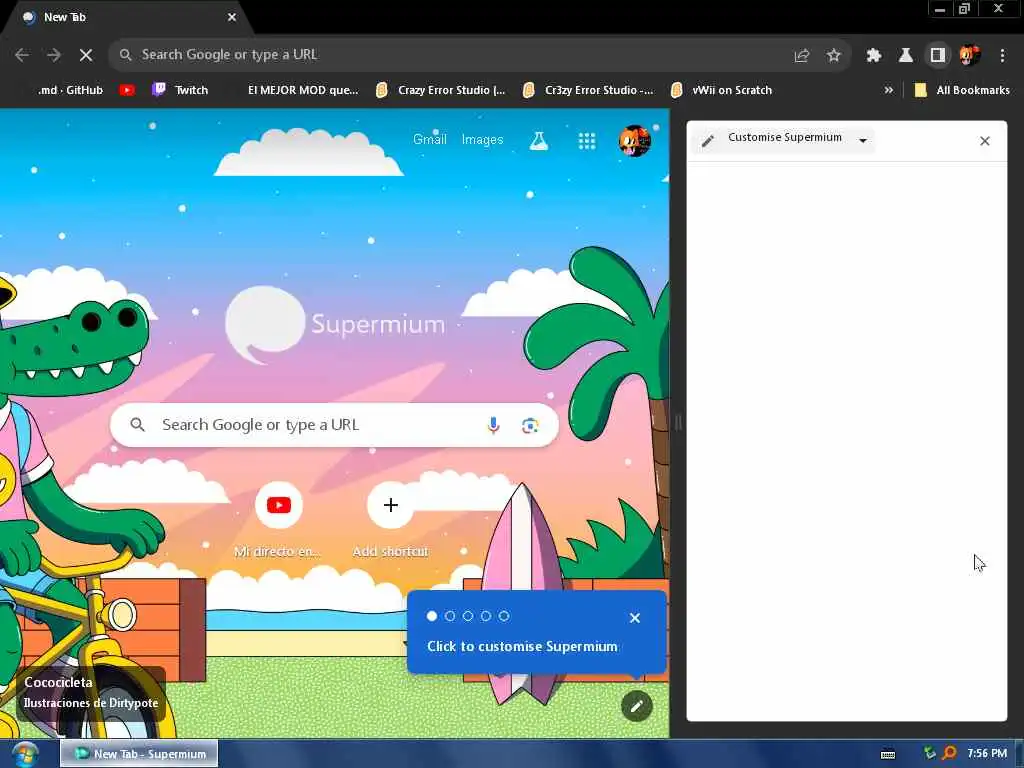Restore down the Supermium window

(x=965, y=9)
